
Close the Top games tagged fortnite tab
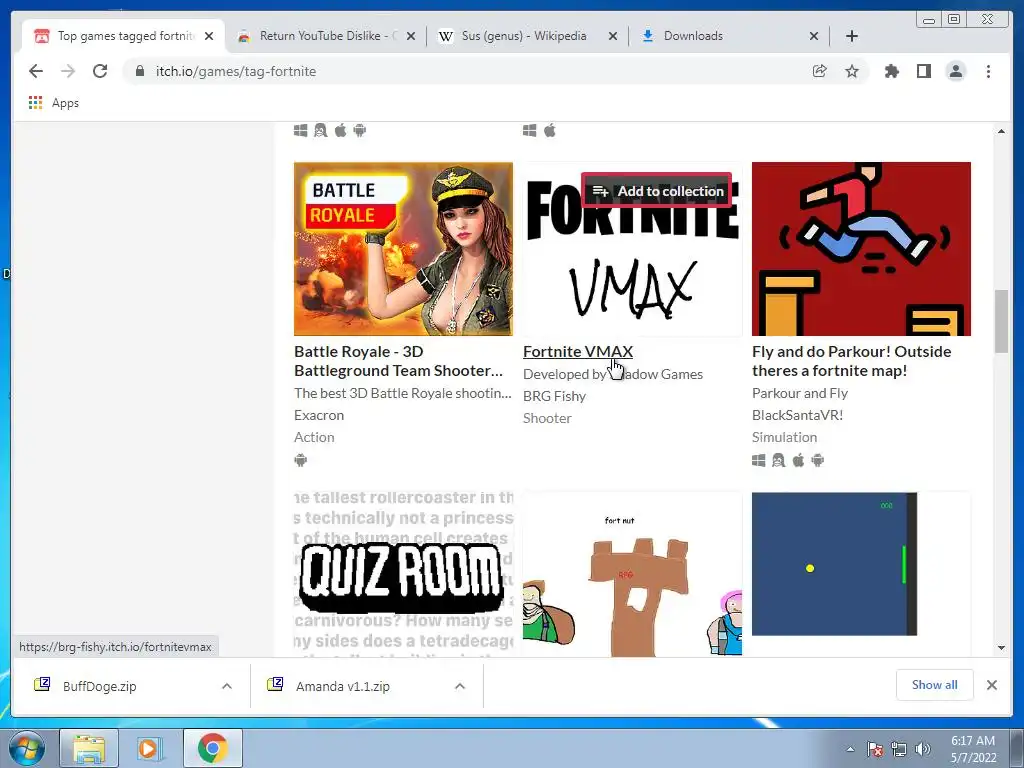(x=209, y=36)
